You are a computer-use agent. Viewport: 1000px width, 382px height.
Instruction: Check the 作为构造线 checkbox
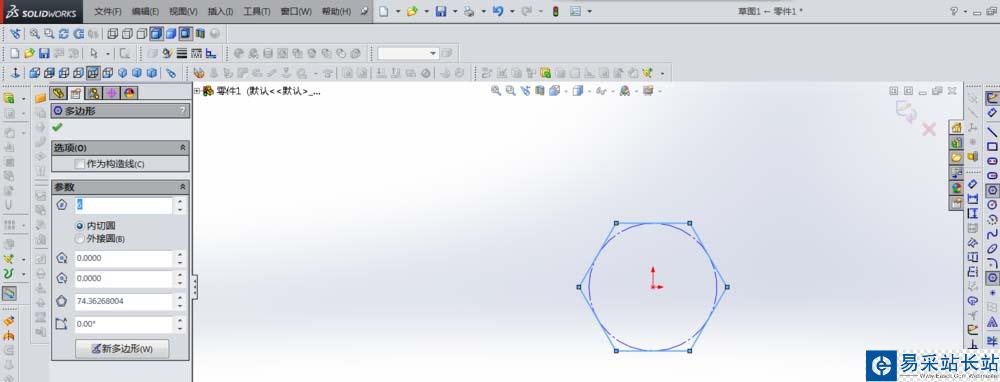79,164
